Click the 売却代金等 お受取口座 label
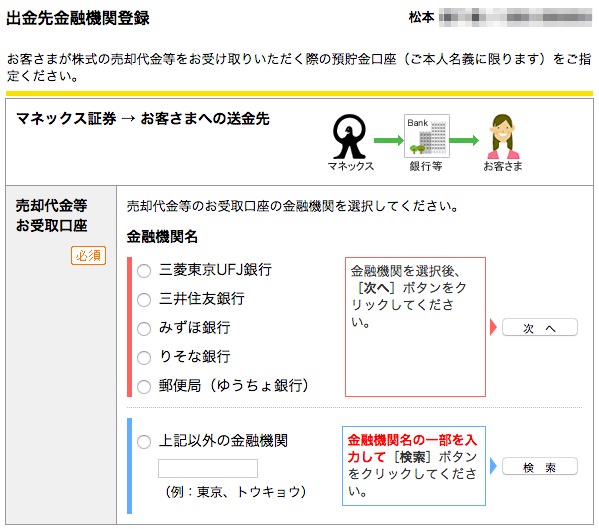This screenshot has width=599, height=529. coord(52,215)
